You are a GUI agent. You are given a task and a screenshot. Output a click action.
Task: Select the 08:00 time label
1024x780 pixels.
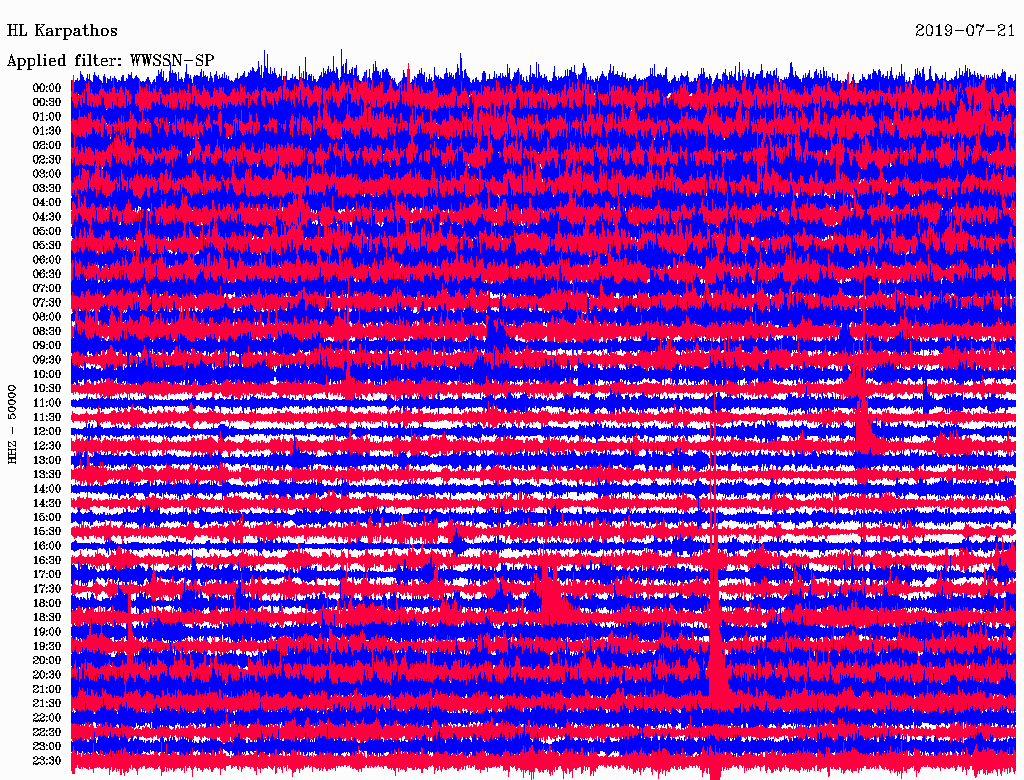pos(47,317)
